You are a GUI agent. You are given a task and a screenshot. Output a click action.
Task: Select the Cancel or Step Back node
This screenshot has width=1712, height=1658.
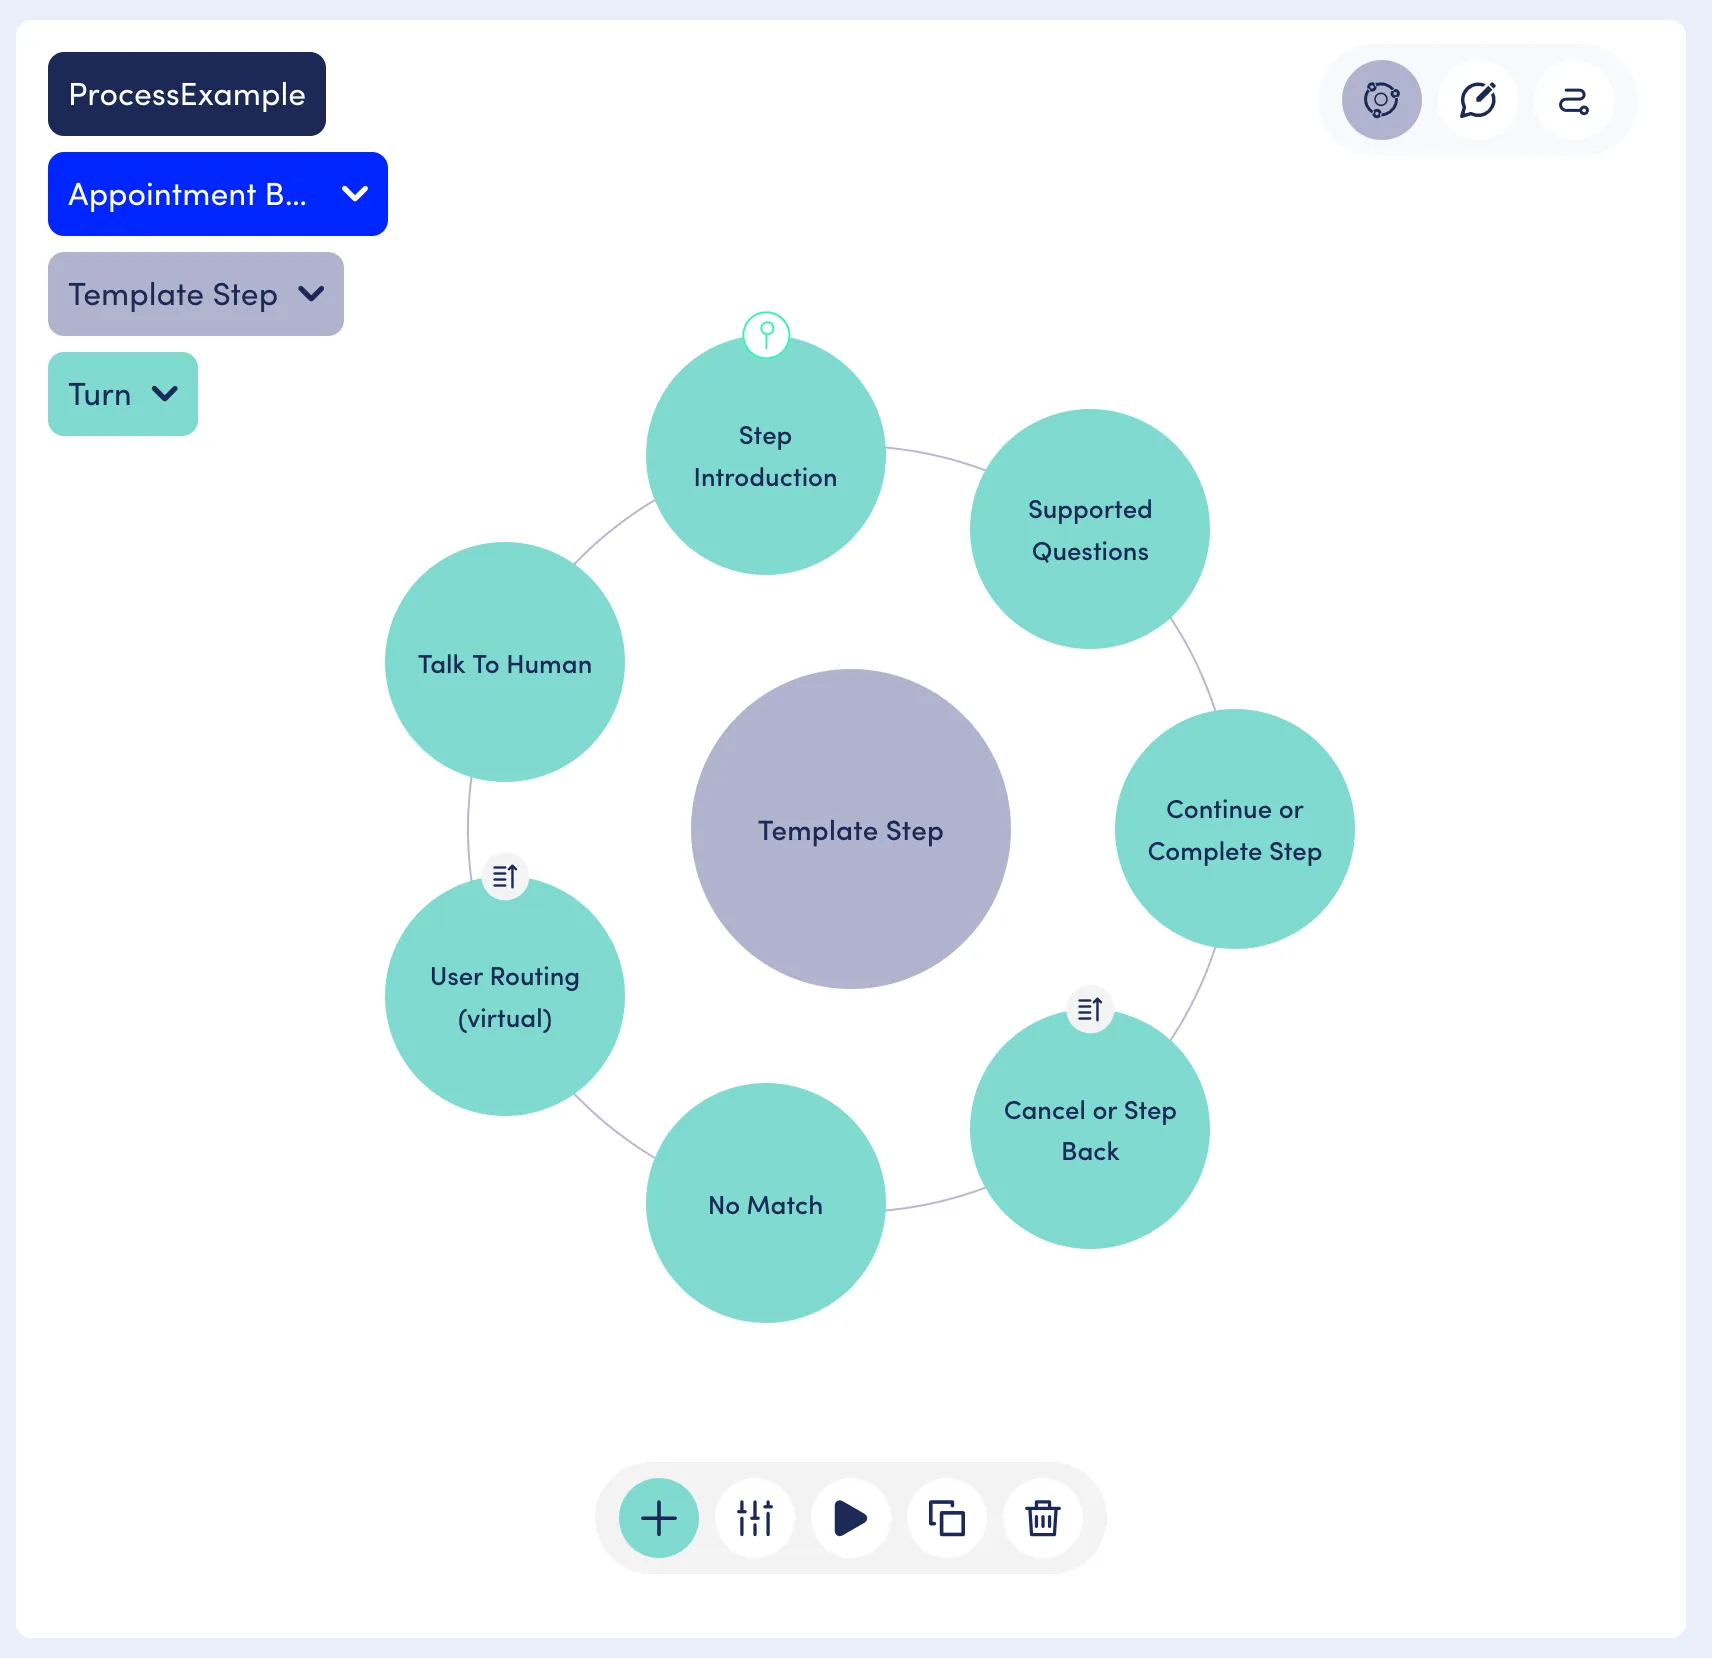(x=1090, y=1129)
